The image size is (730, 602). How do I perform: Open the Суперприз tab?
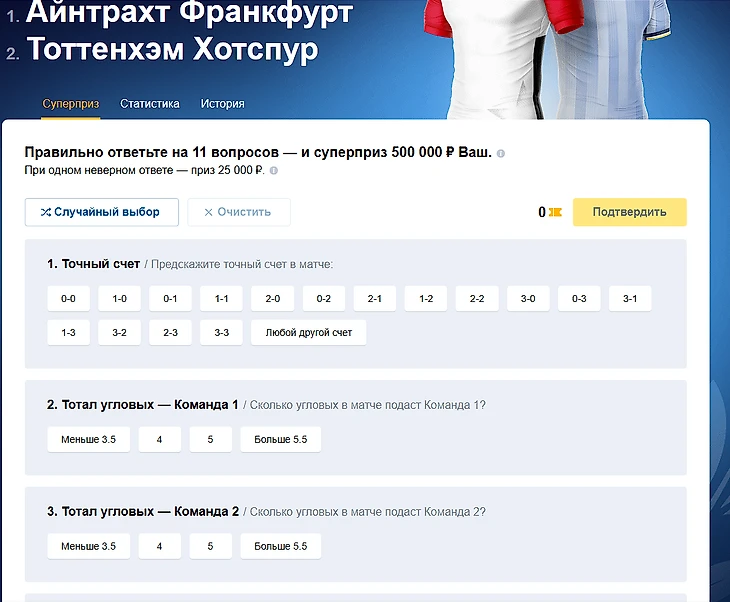71,103
